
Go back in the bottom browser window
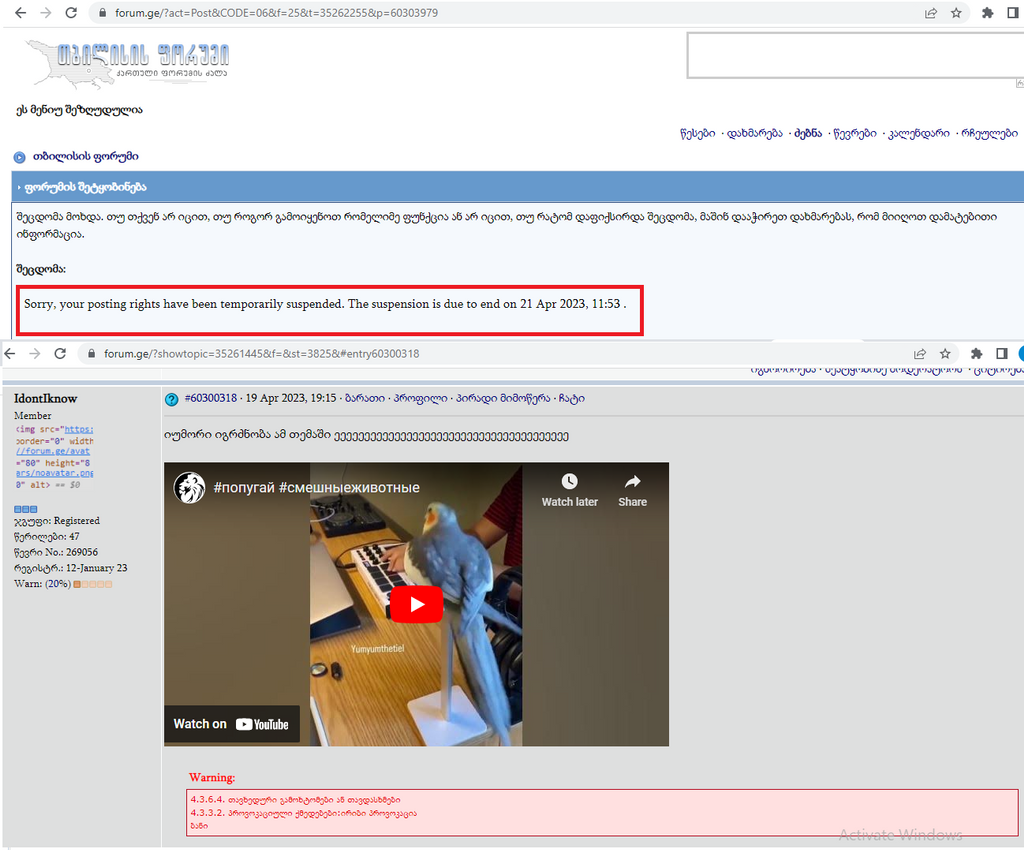[10, 353]
